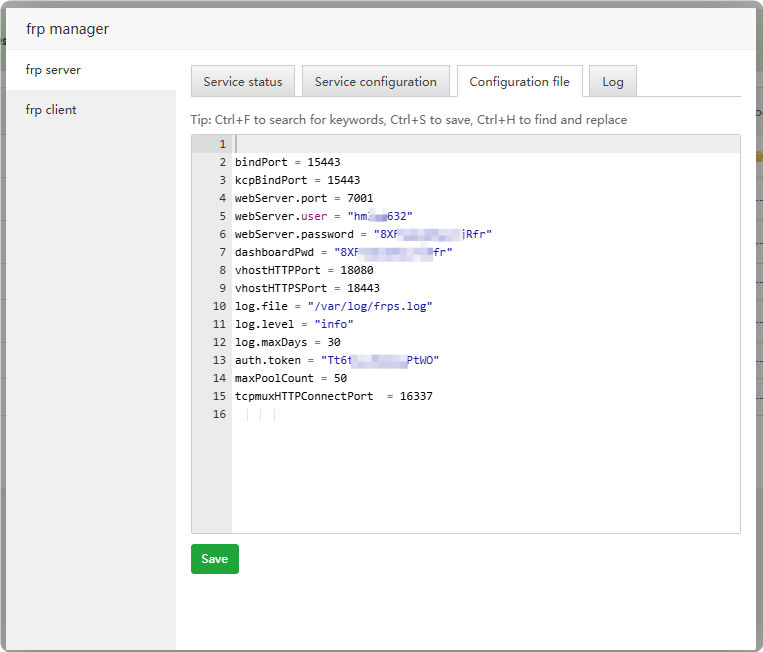Click the green Save button
The image size is (763, 652).
click(x=214, y=559)
